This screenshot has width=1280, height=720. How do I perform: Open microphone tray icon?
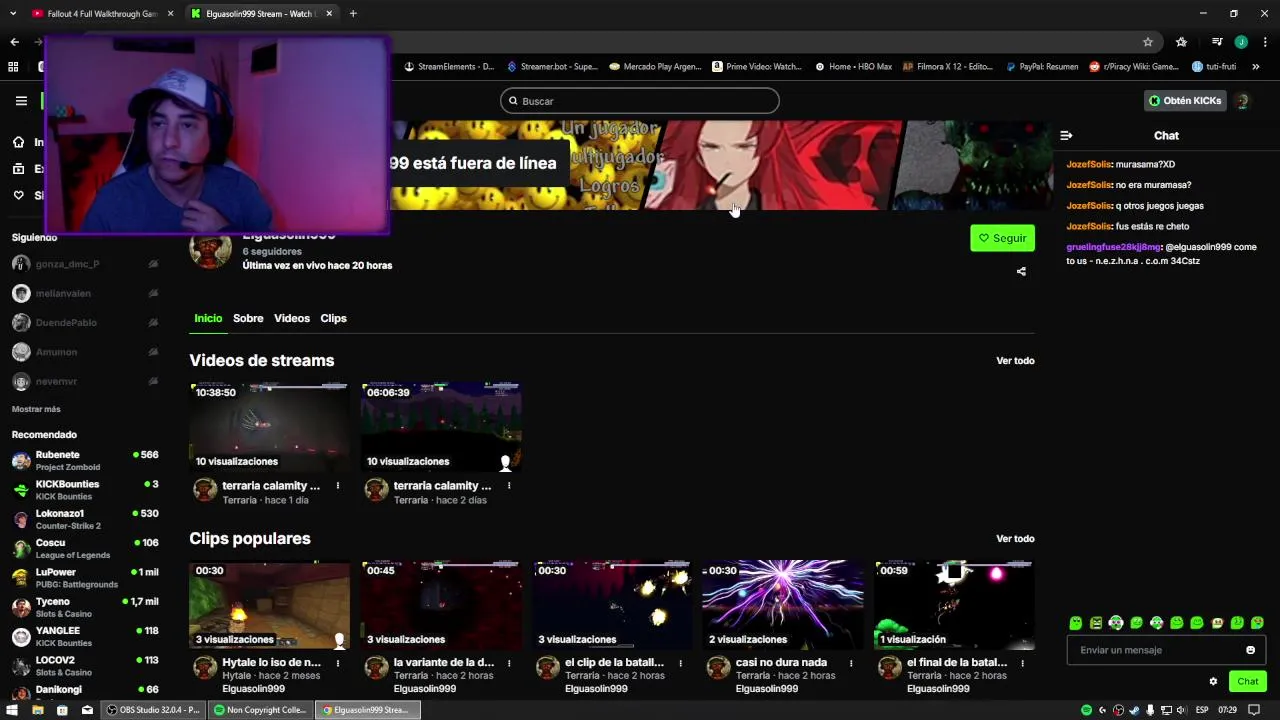coord(1150,710)
